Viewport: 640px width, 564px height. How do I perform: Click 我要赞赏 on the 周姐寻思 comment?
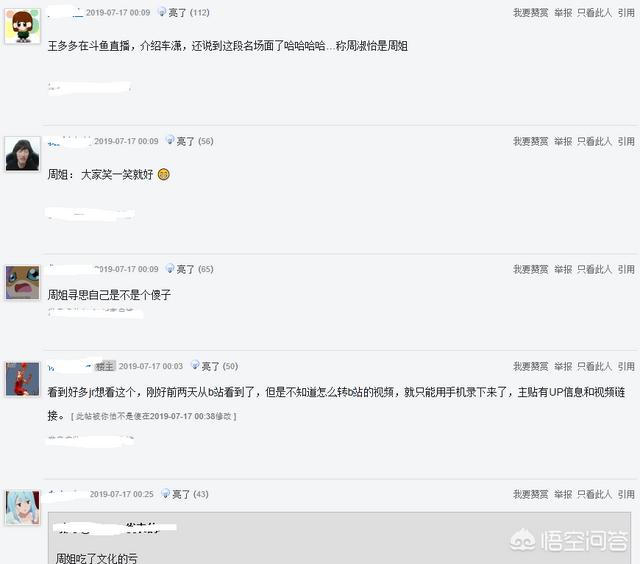click(x=530, y=269)
